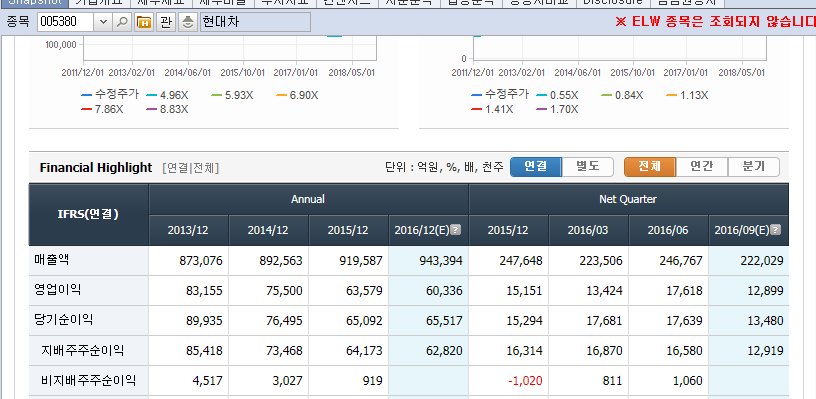Click the 2014/12 column header
The width and height of the screenshot is (816, 399).
[x=269, y=230]
